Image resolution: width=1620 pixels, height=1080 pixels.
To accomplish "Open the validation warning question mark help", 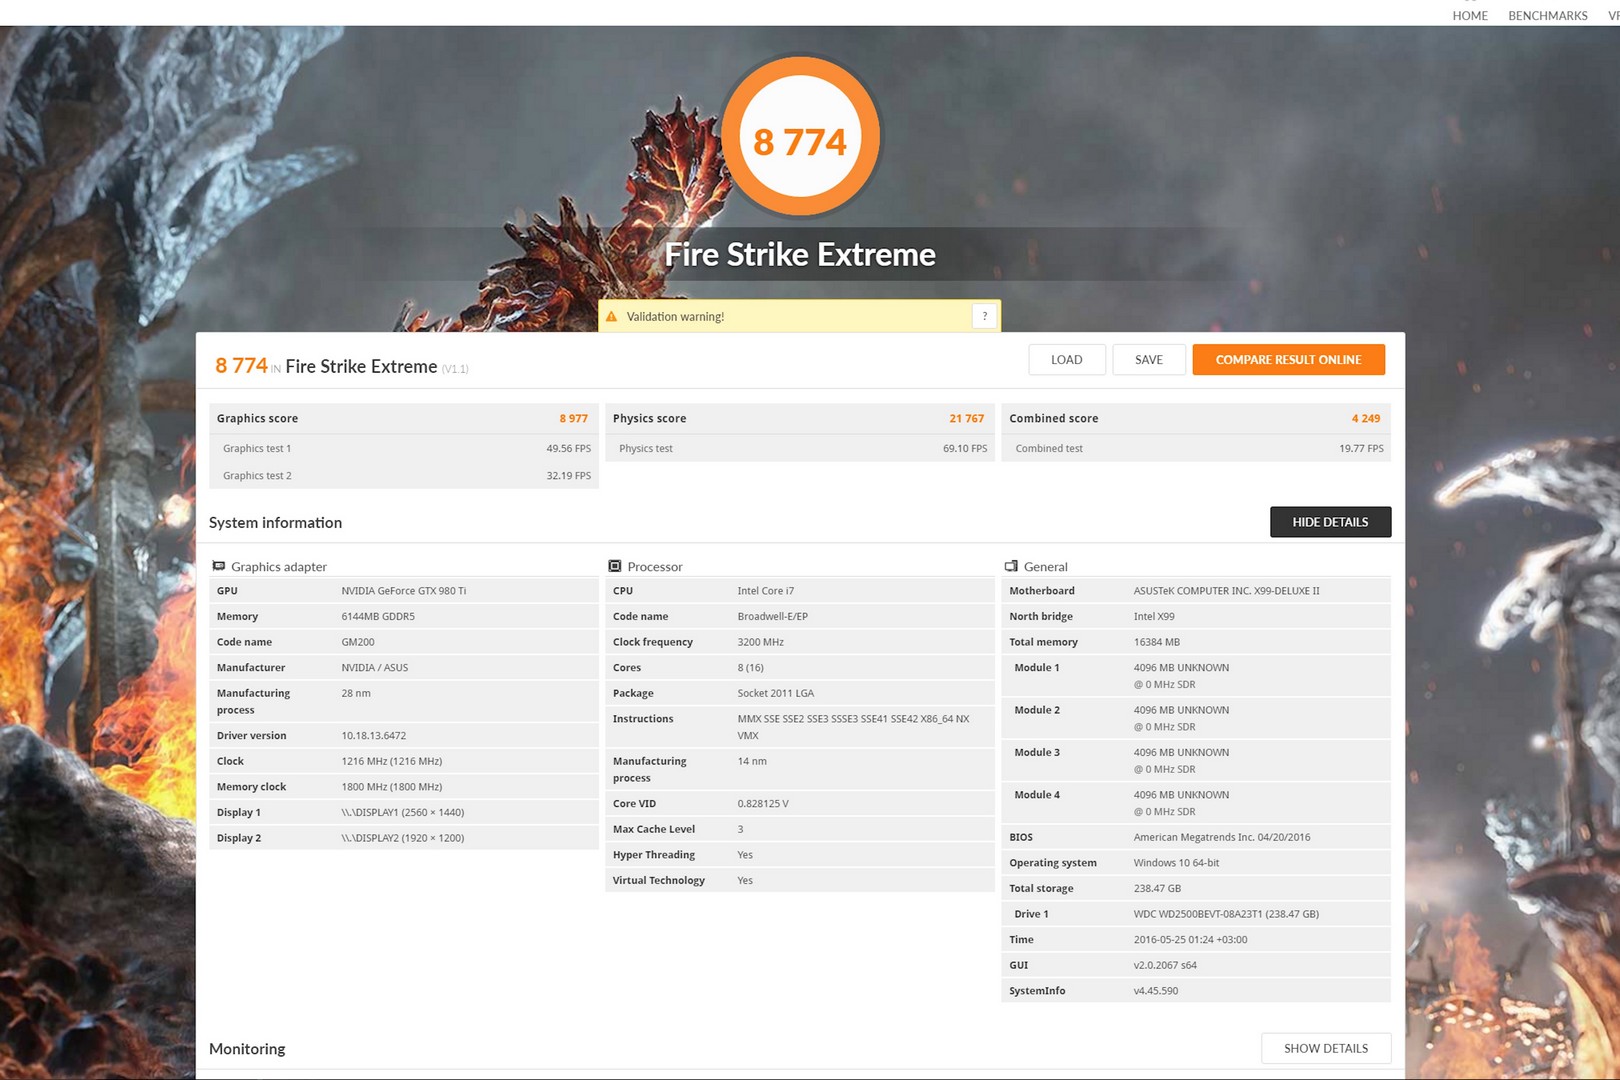I will click(984, 316).
